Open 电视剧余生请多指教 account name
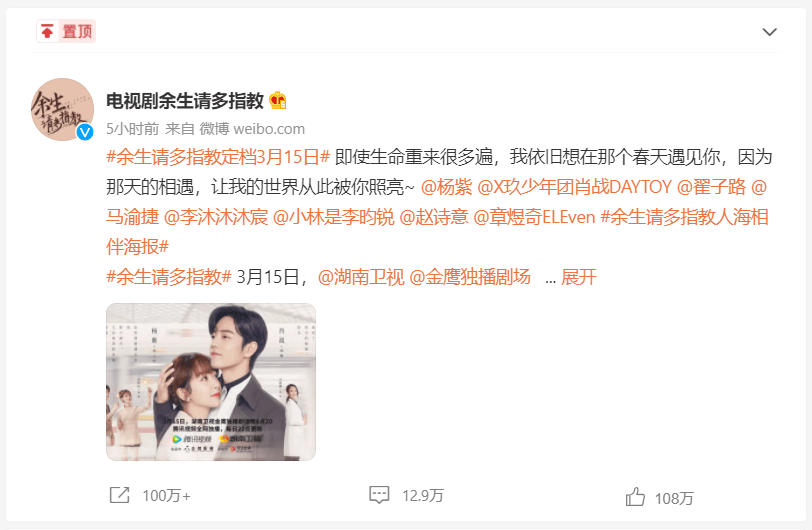The width and height of the screenshot is (812, 530). 185,101
